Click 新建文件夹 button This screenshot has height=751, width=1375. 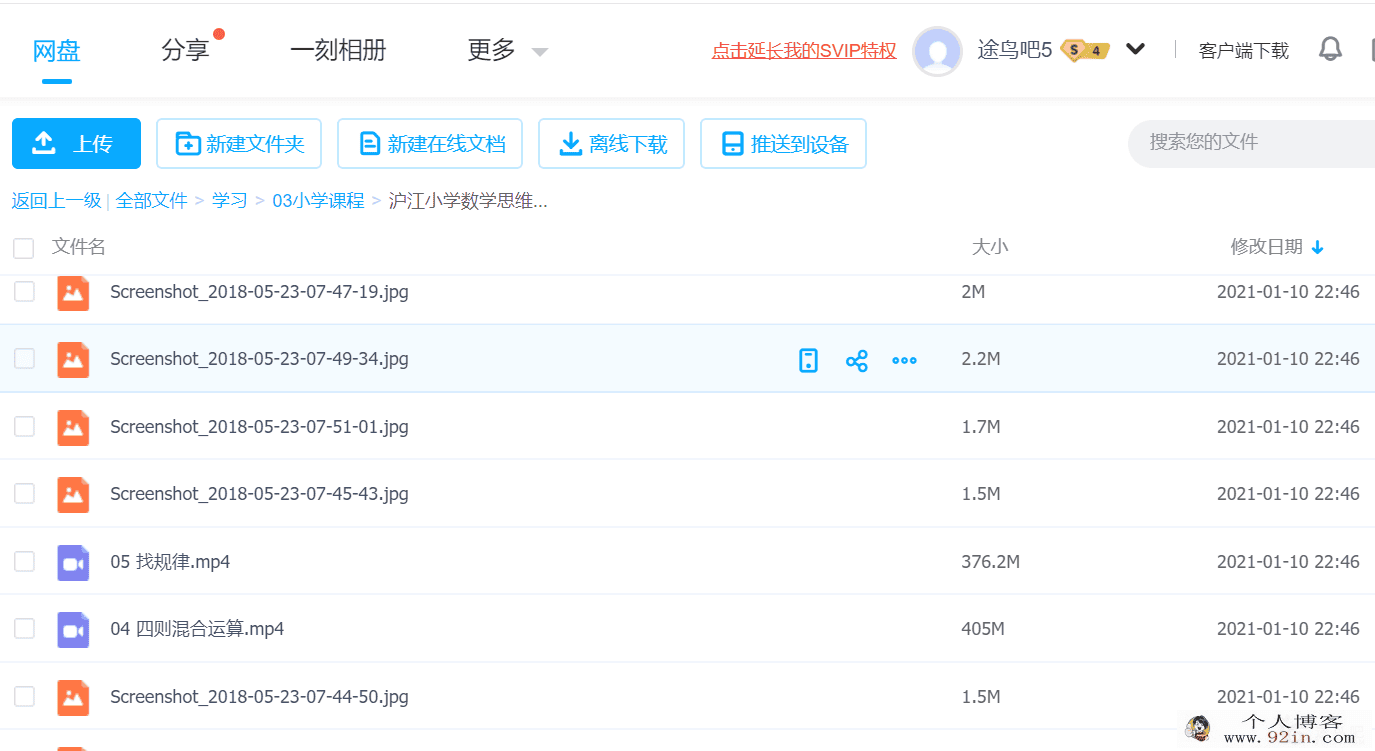(x=239, y=144)
